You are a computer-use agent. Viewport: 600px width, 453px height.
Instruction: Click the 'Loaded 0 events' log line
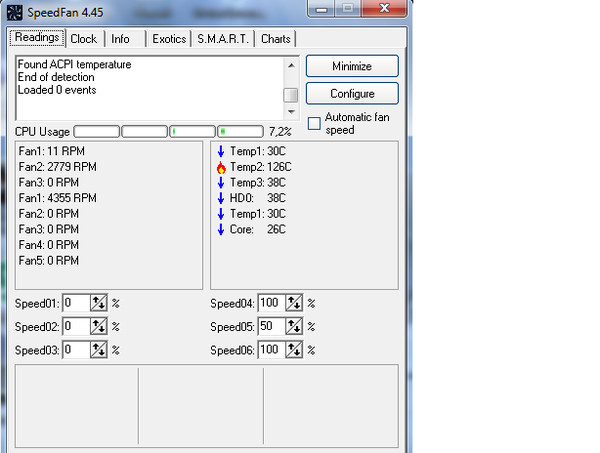[x=57, y=90]
